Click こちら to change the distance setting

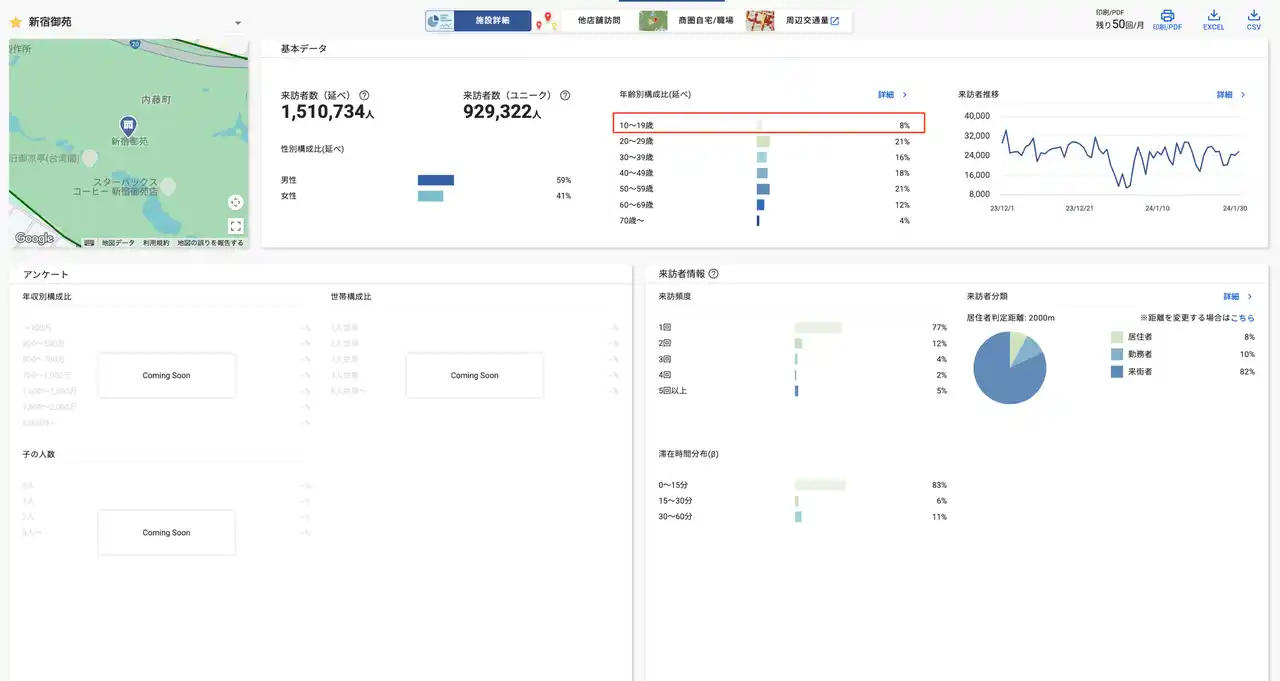click(1243, 317)
